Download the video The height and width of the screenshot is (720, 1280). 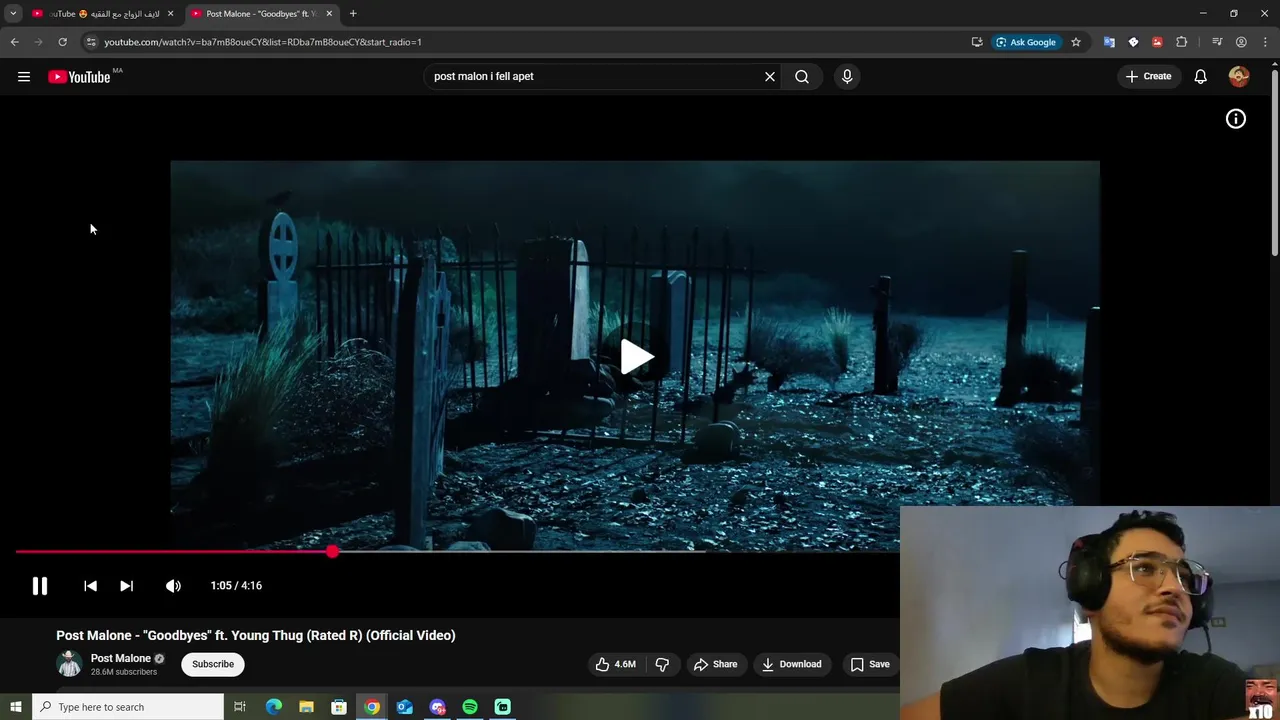[791, 664]
